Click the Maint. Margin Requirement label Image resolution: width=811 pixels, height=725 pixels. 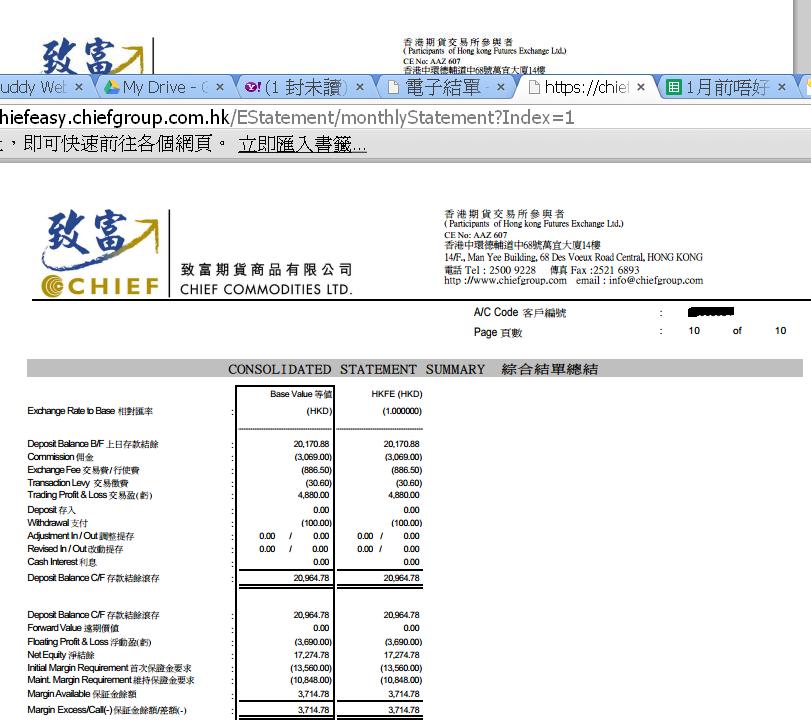pos(111,679)
